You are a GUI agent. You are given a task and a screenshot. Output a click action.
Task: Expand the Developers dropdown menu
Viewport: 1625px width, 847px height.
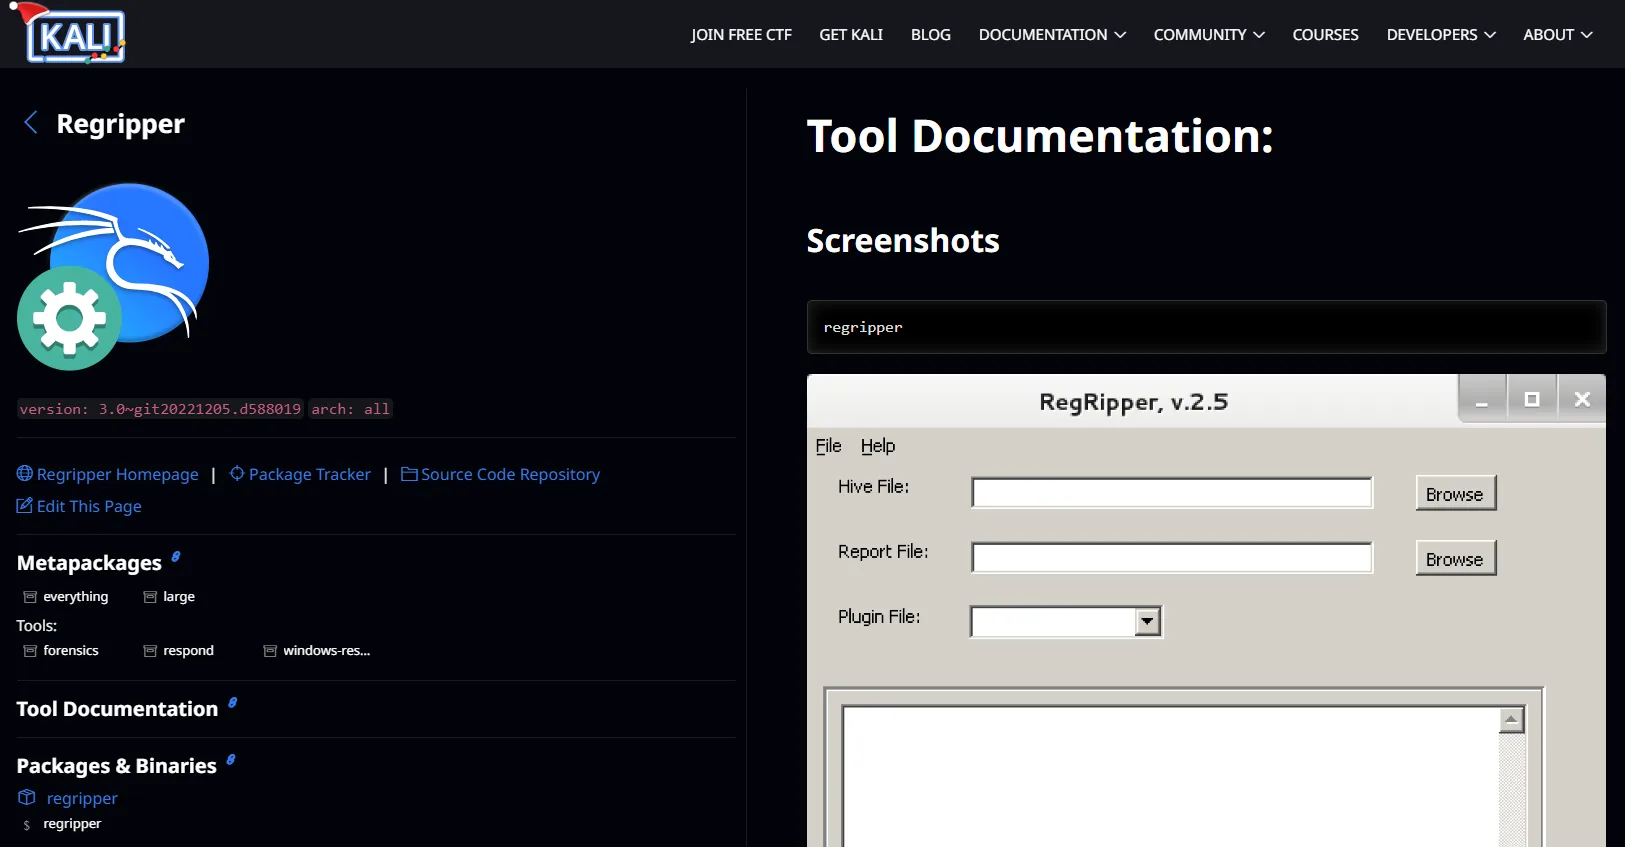point(1440,34)
